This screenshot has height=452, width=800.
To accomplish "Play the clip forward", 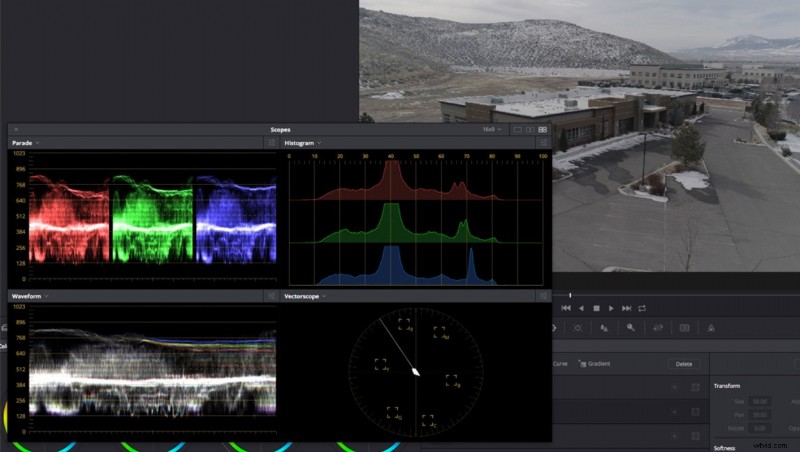I will (611, 308).
